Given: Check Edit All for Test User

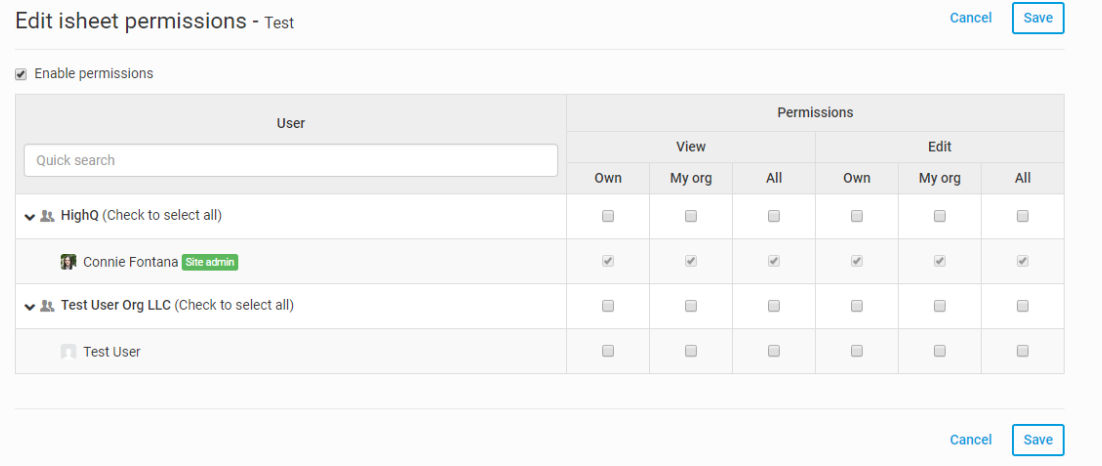Looking at the screenshot, I should coord(1023,351).
